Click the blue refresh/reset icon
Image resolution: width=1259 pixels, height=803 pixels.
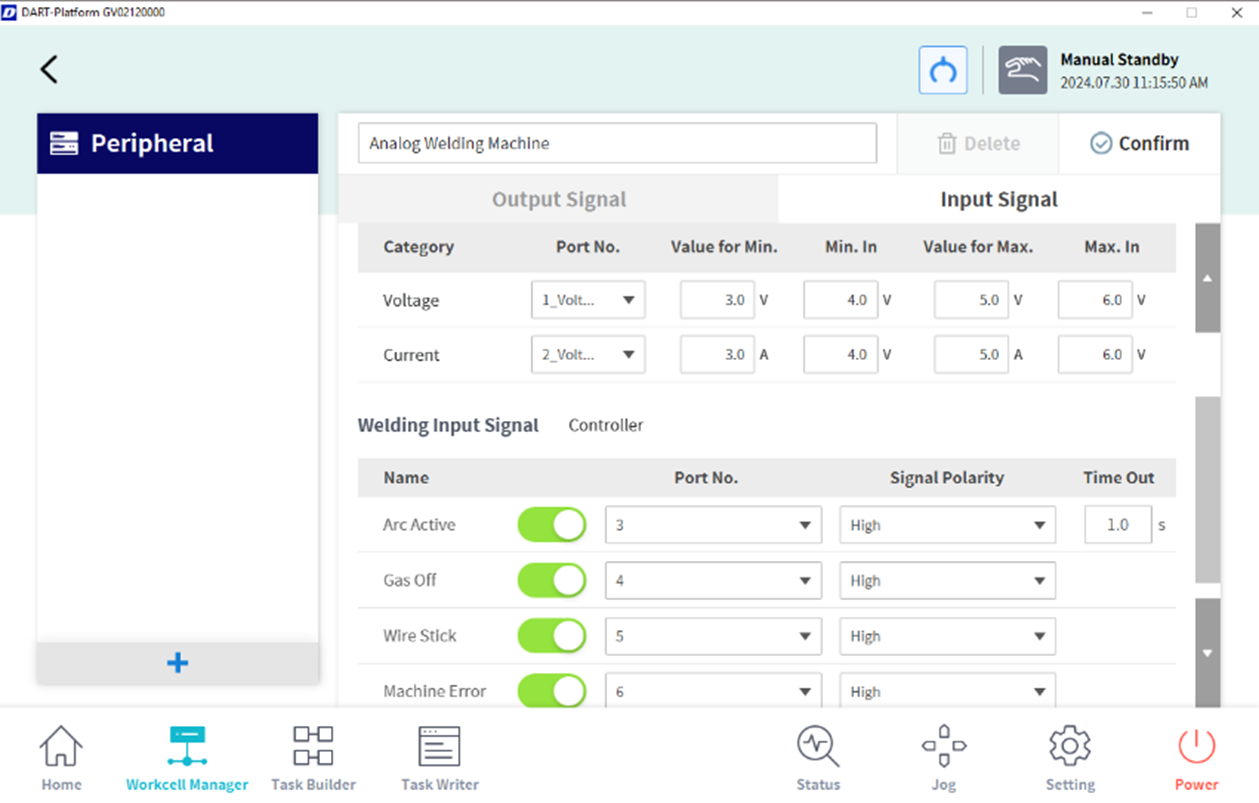pyautogui.click(x=943, y=70)
